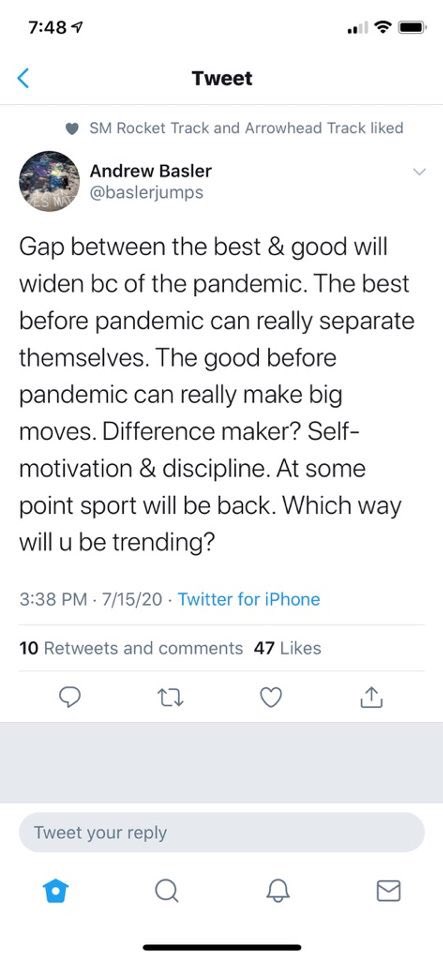Tap the retweet icon
Screen dimensions: 443x960
(x=171, y=697)
